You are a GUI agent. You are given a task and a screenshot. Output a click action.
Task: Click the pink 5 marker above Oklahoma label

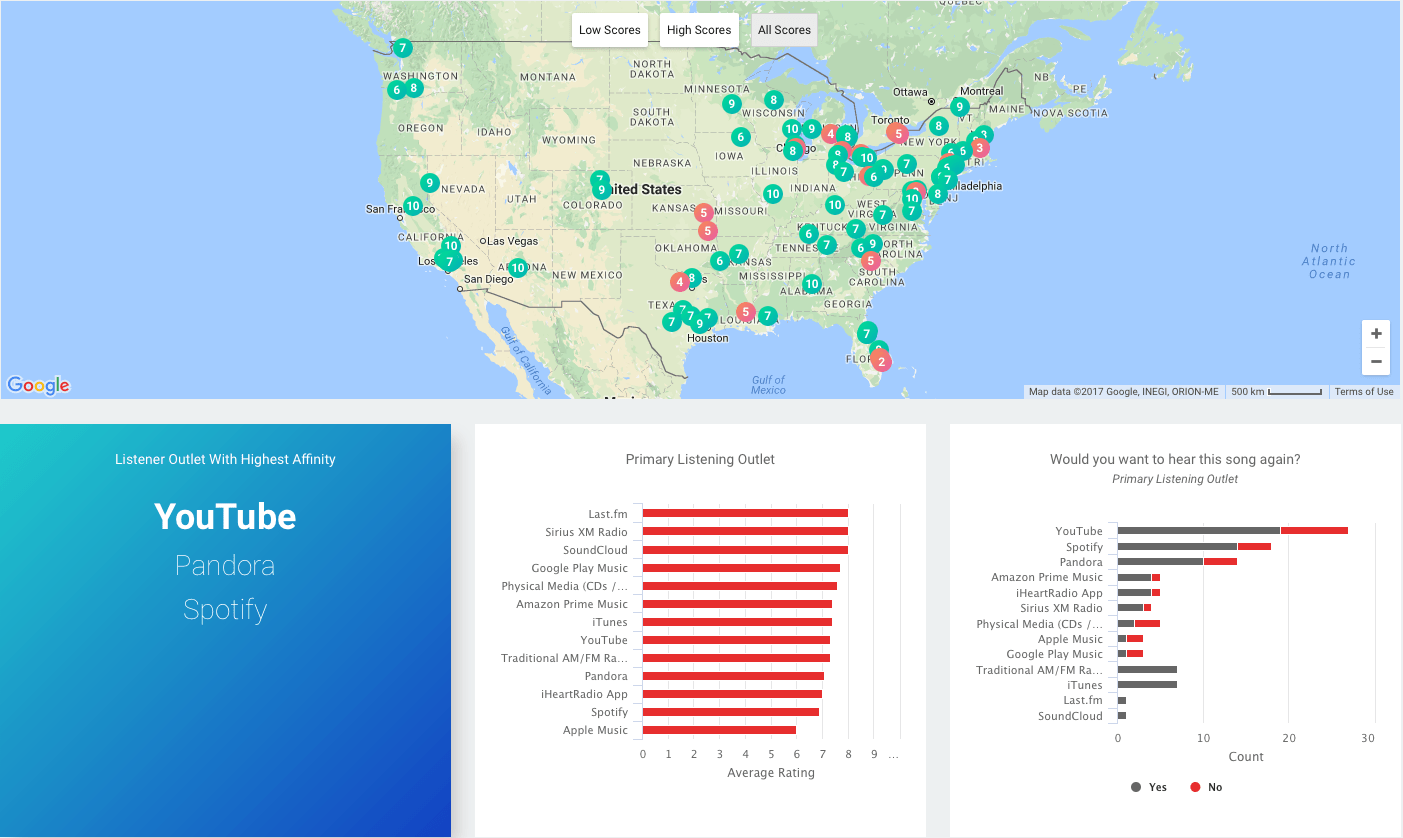point(708,231)
